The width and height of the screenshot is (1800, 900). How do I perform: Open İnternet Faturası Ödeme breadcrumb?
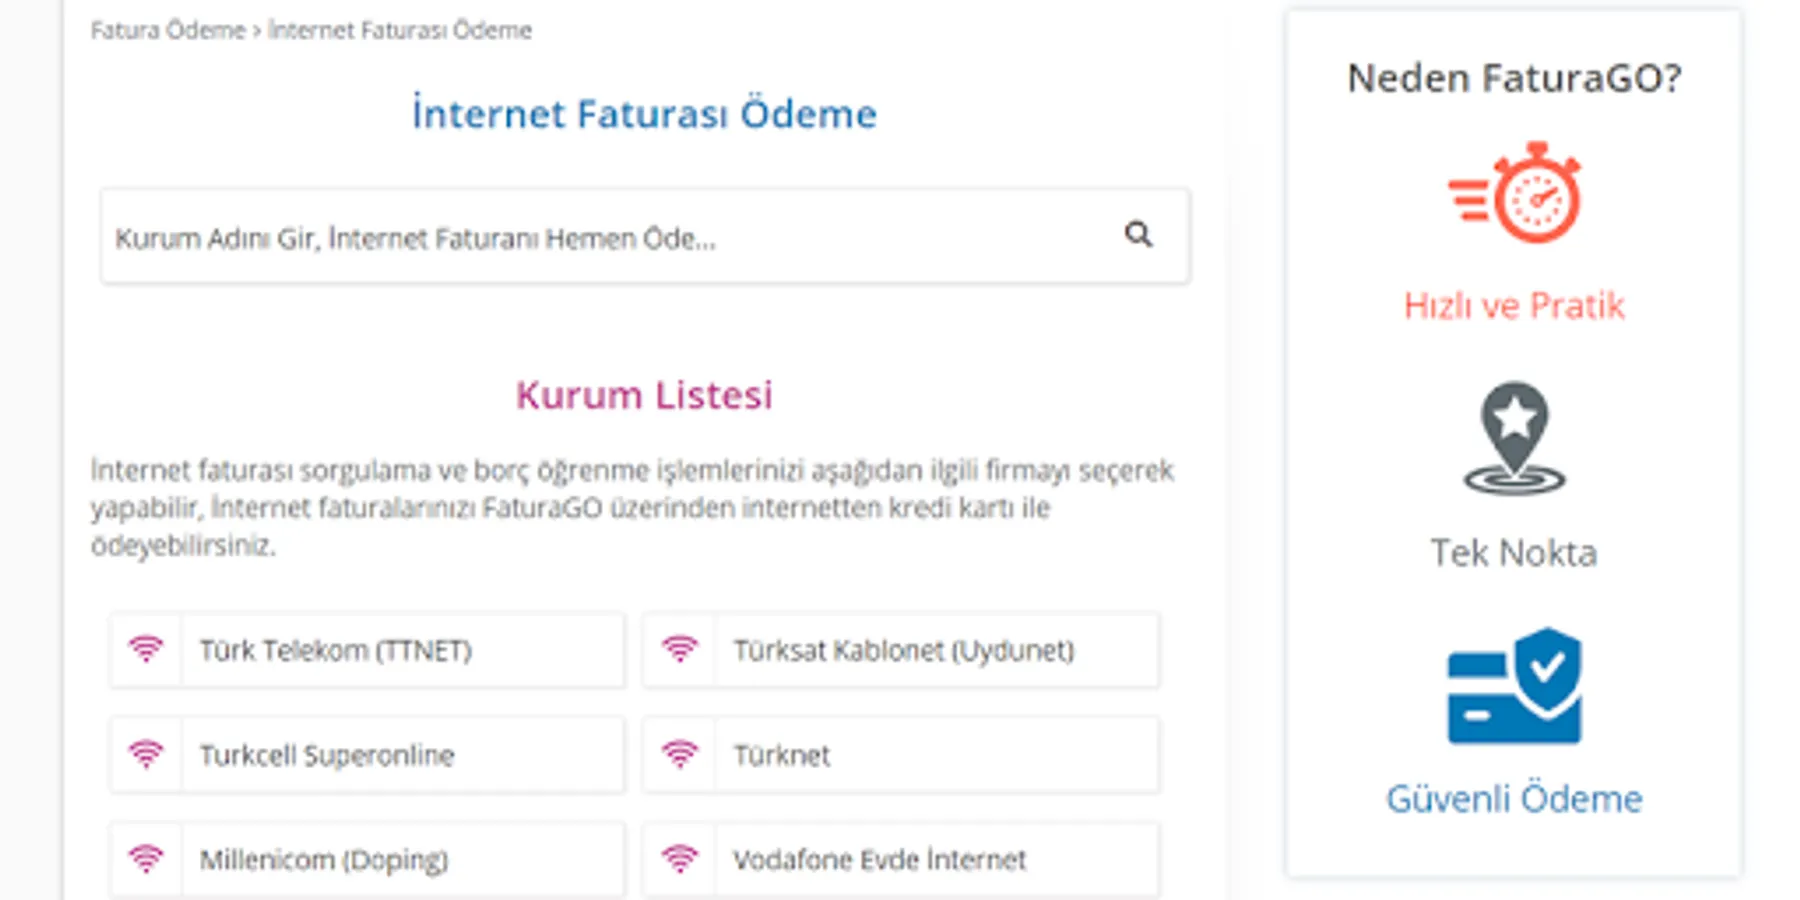[x=400, y=31]
